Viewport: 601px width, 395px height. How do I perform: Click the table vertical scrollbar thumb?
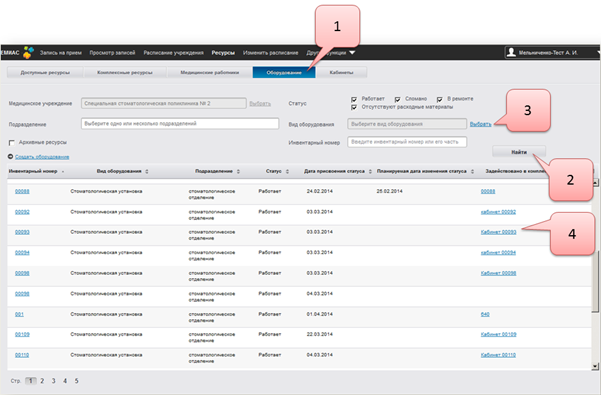595,281
